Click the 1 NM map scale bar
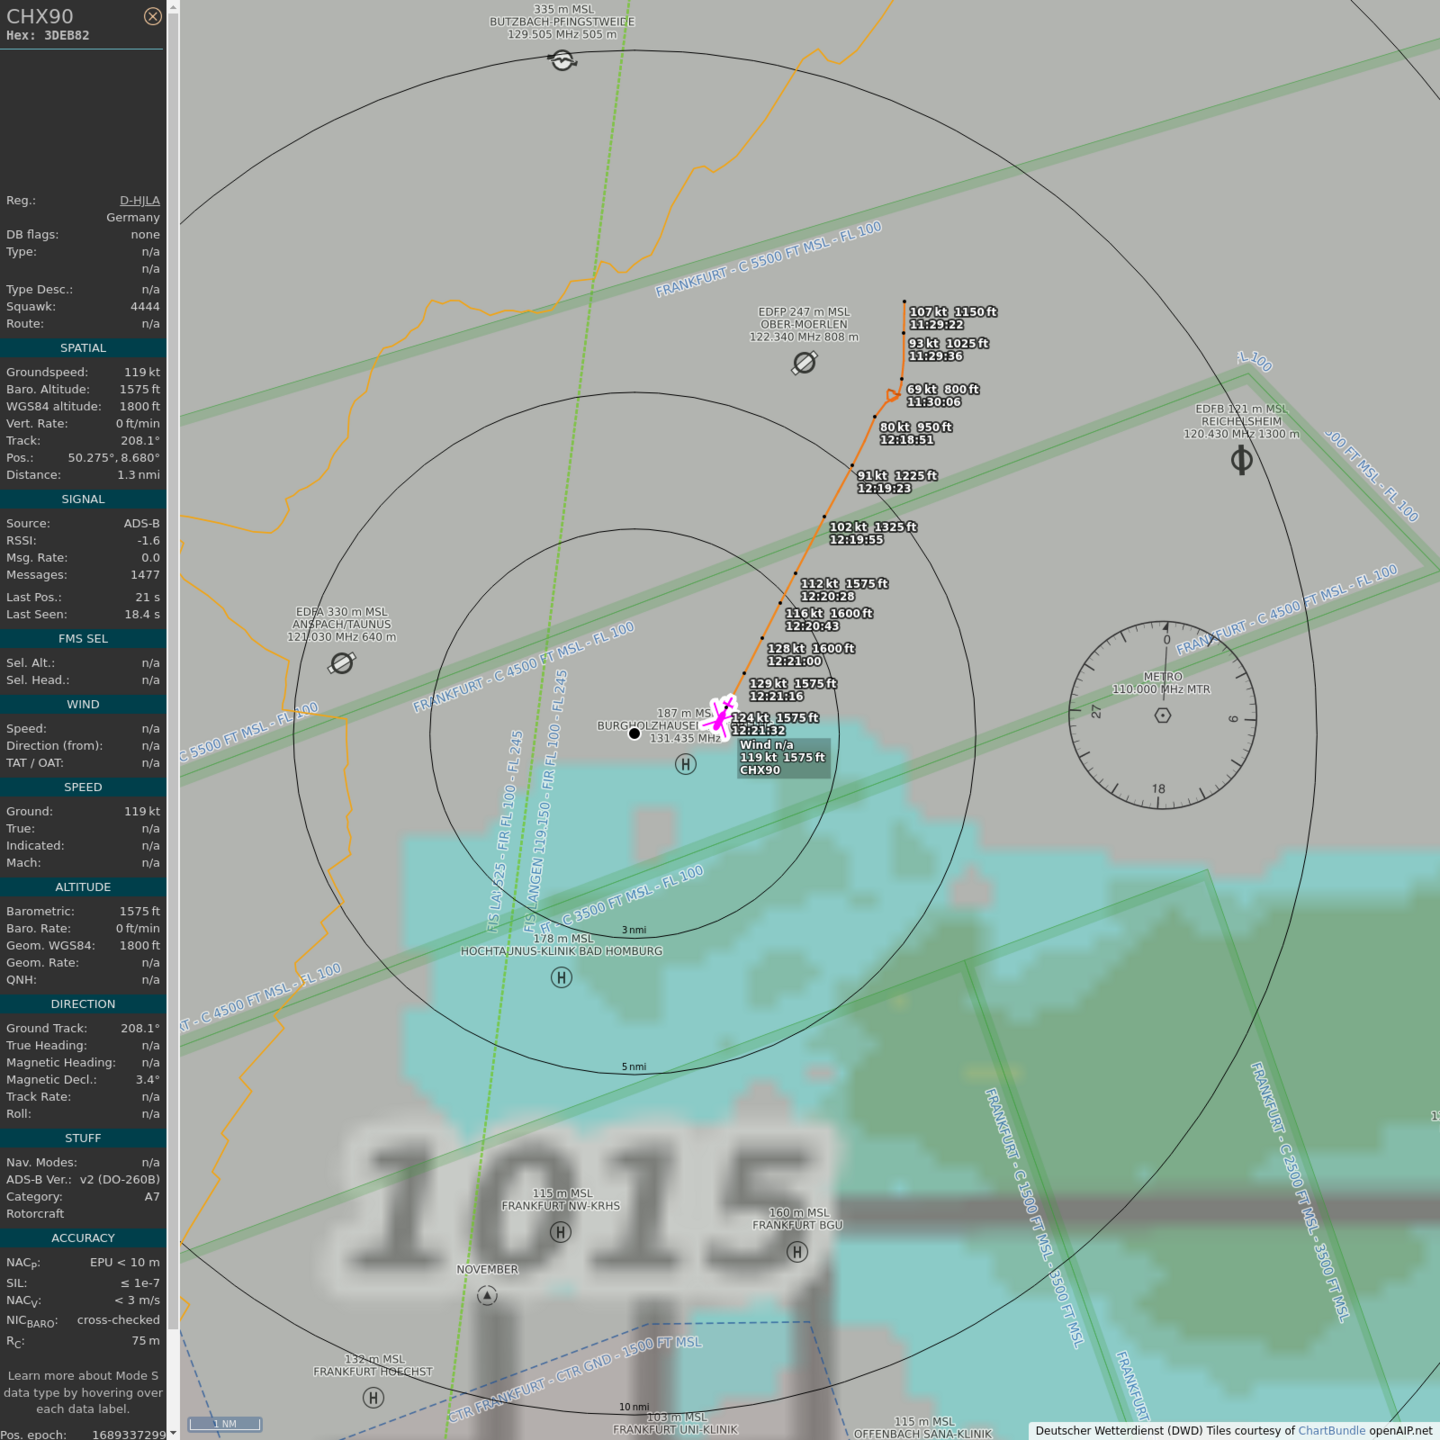The height and width of the screenshot is (1440, 1440). tap(225, 1424)
